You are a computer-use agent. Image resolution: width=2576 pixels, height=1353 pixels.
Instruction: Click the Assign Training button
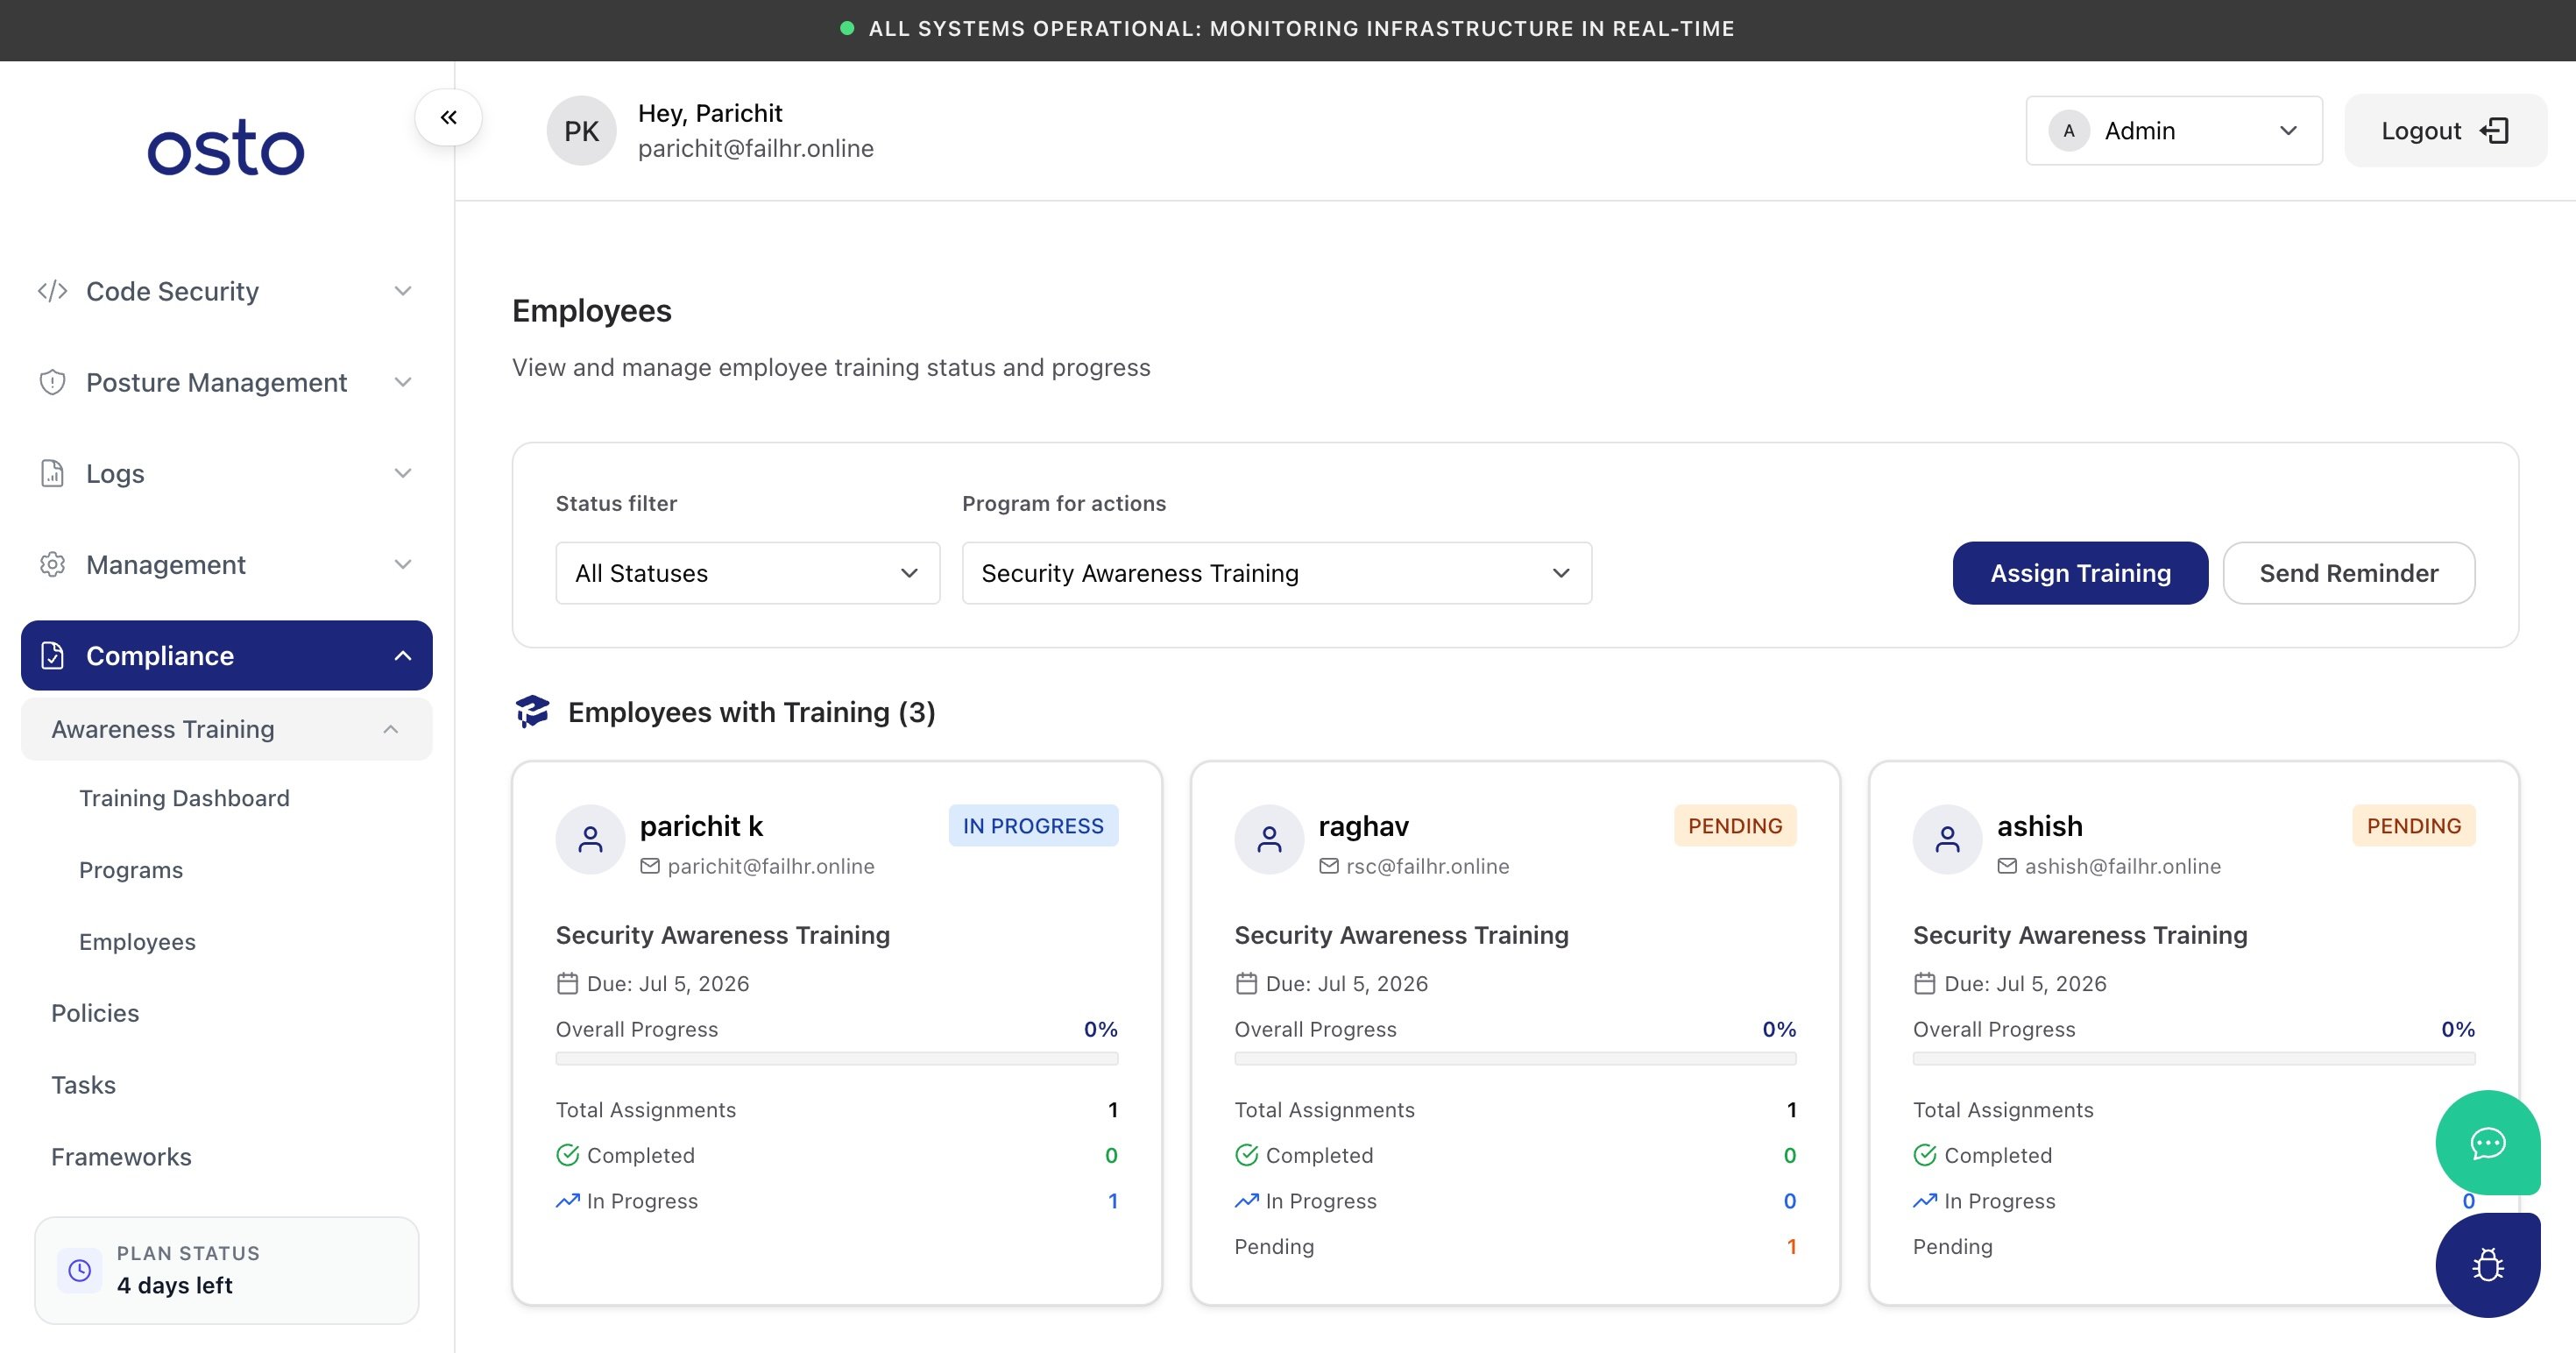(2080, 573)
